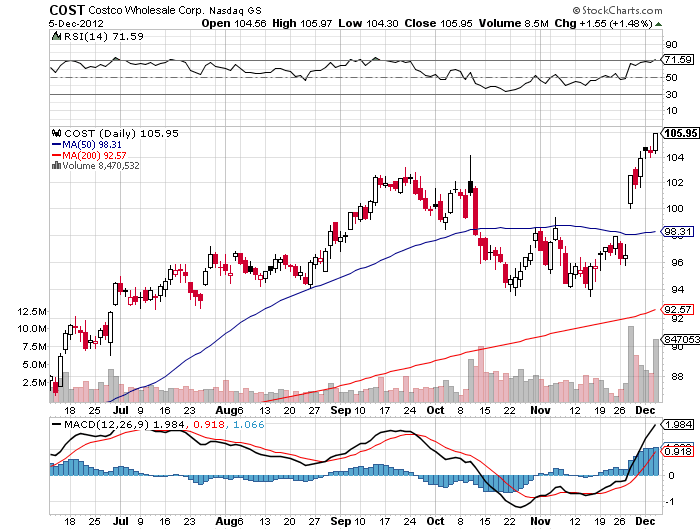The height and width of the screenshot is (530, 700).
Task: Click the blue 1.066 histogram legend value
Action: pos(249,424)
